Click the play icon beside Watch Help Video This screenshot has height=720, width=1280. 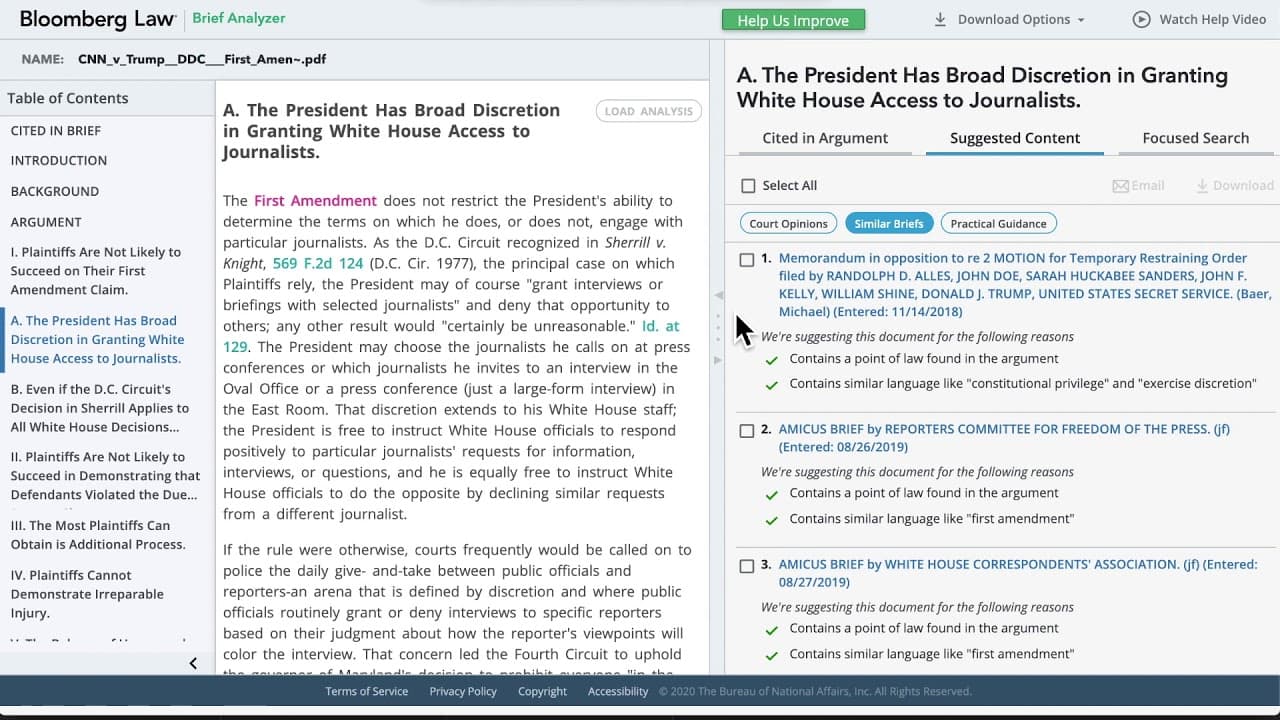tap(1141, 19)
